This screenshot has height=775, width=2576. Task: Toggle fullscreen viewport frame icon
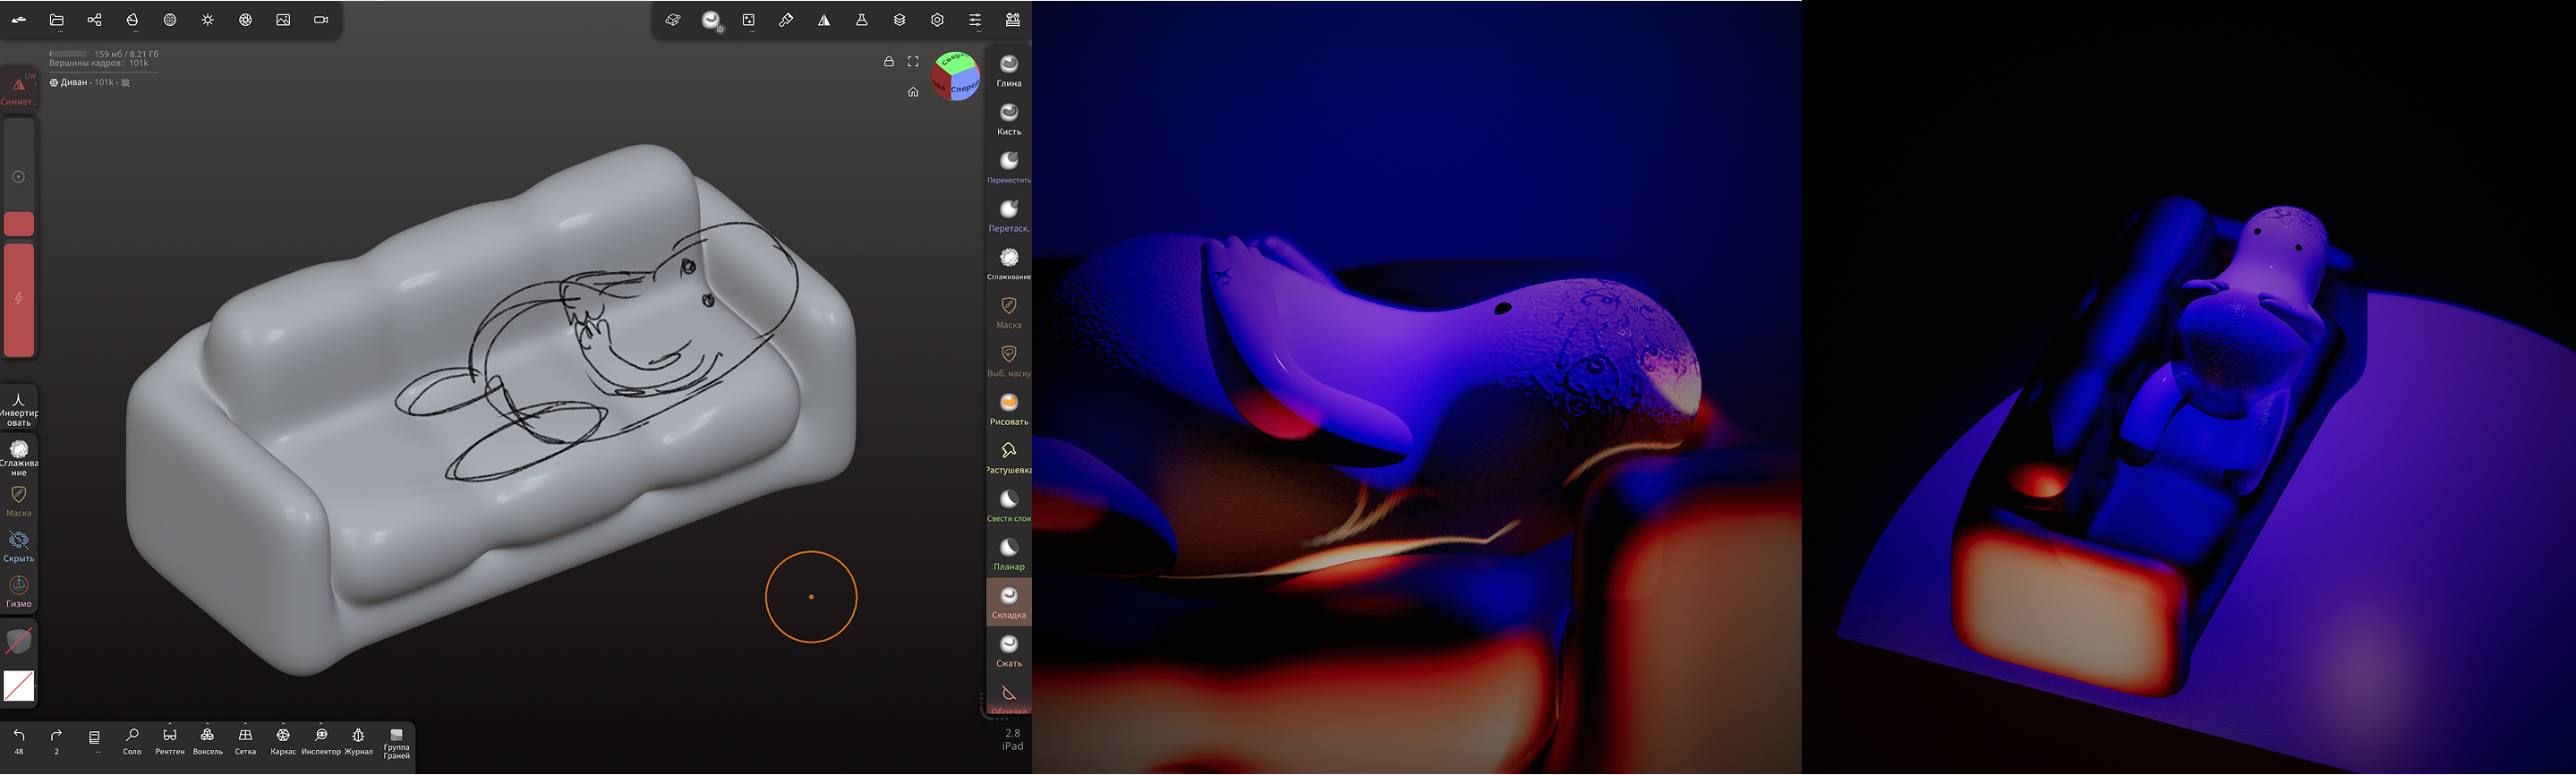point(913,62)
